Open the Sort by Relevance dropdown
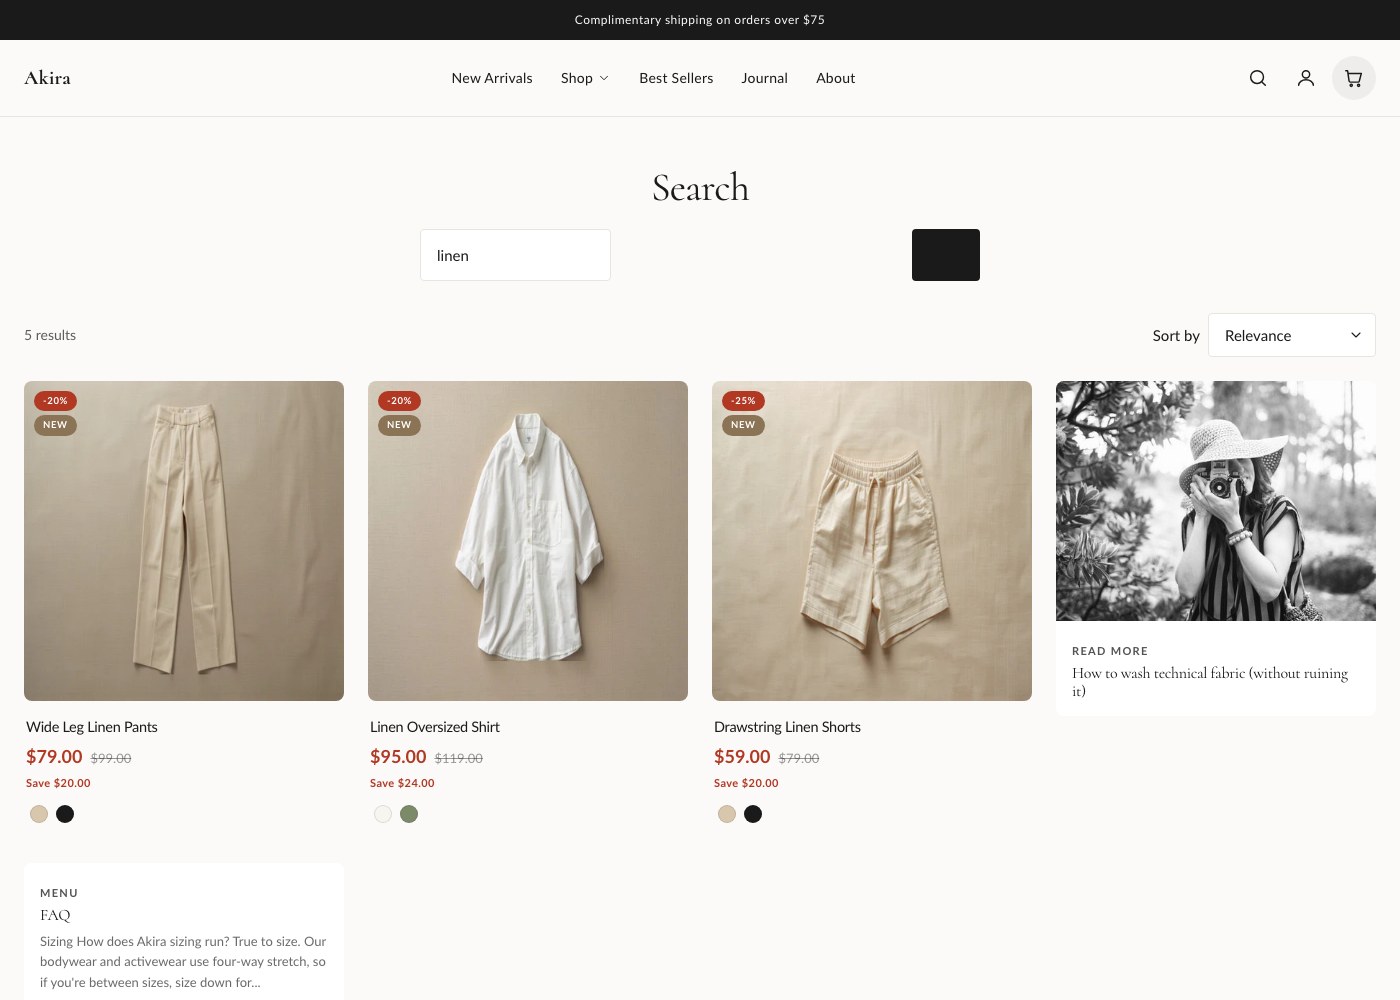The width and height of the screenshot is (1400, 1000). tap(1292, 335)
